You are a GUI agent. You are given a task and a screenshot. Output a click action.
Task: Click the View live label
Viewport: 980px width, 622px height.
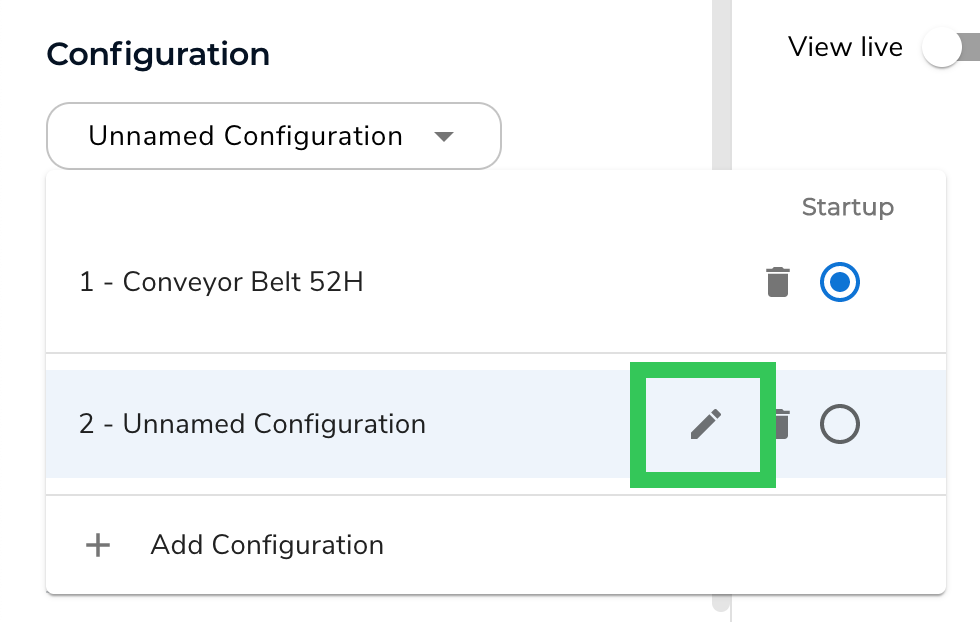pyautogui.click(x=845, y=46)
